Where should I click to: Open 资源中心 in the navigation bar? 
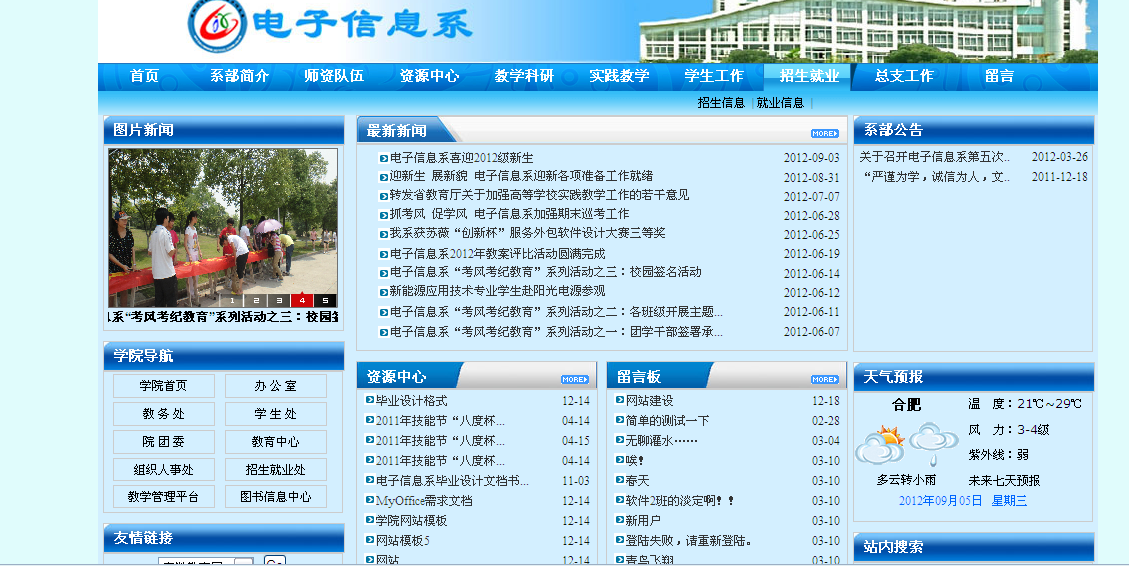(x=429, y=76)
